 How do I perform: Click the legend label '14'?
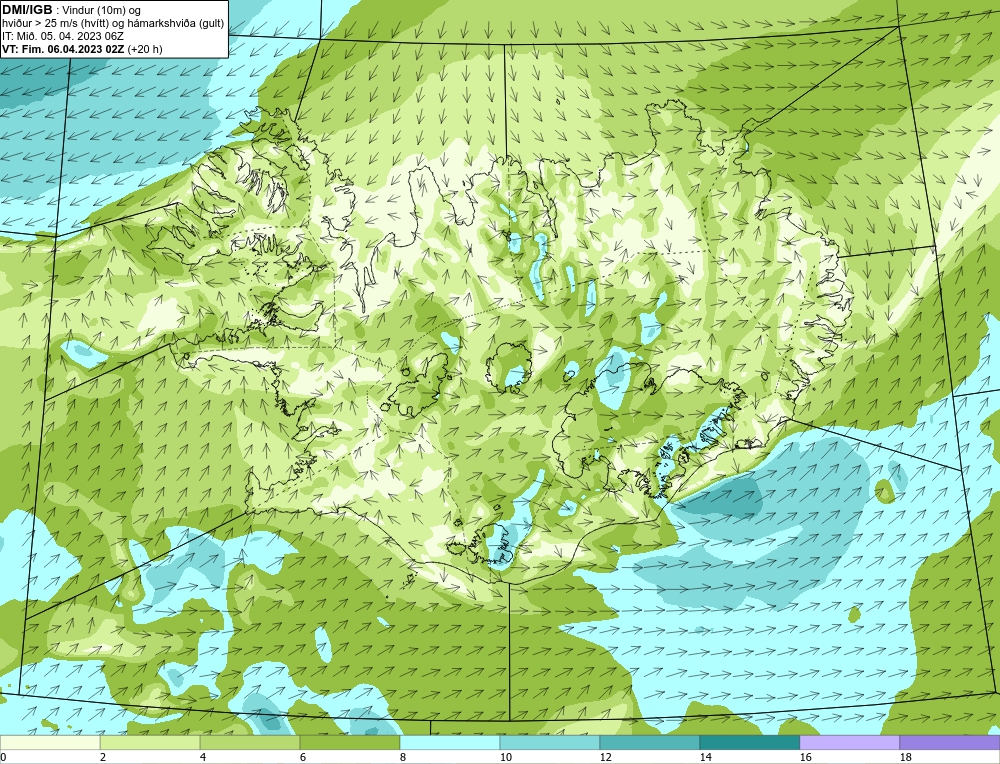[x=705, y=757]
